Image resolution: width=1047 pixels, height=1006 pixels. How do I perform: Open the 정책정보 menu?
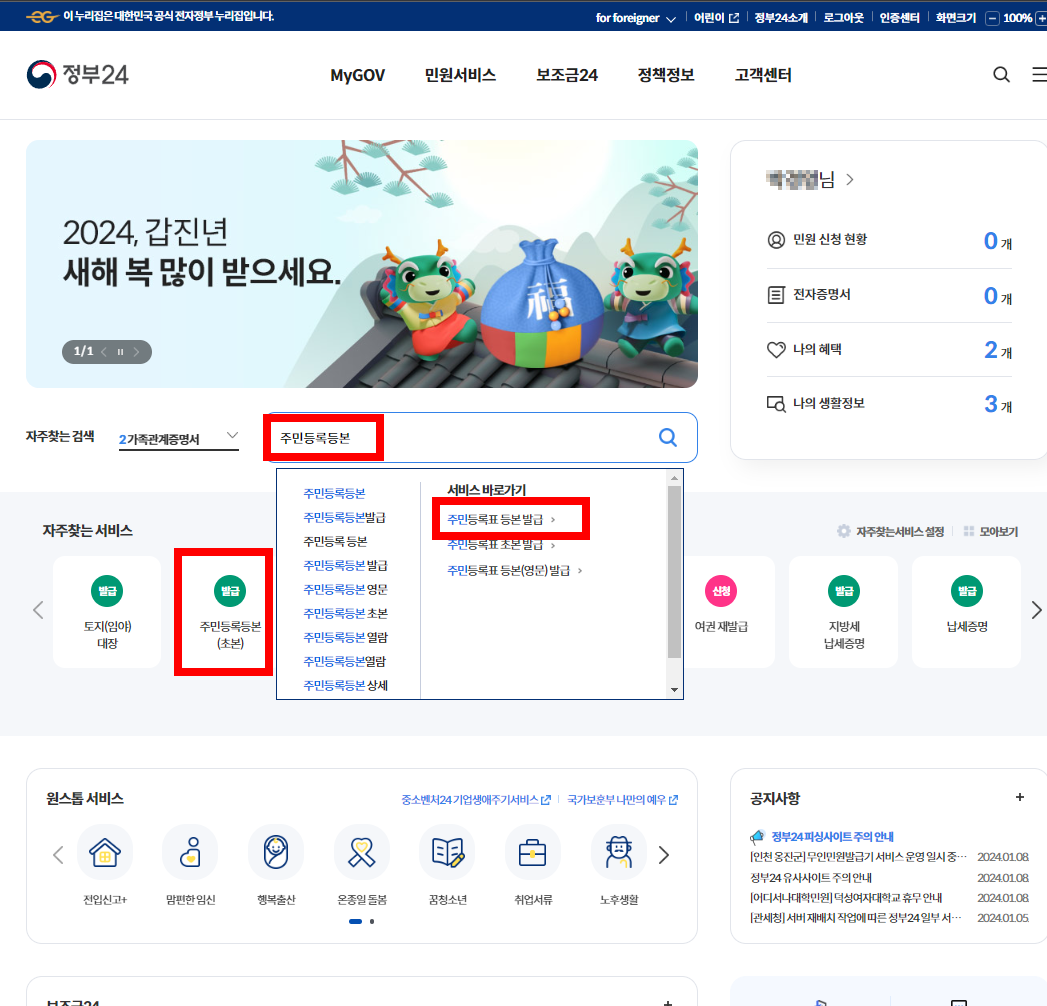click(666, 75)
